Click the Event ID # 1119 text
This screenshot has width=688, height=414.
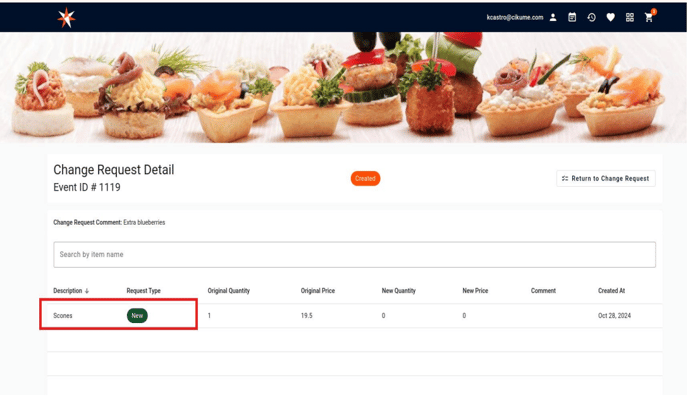[87, 187]
